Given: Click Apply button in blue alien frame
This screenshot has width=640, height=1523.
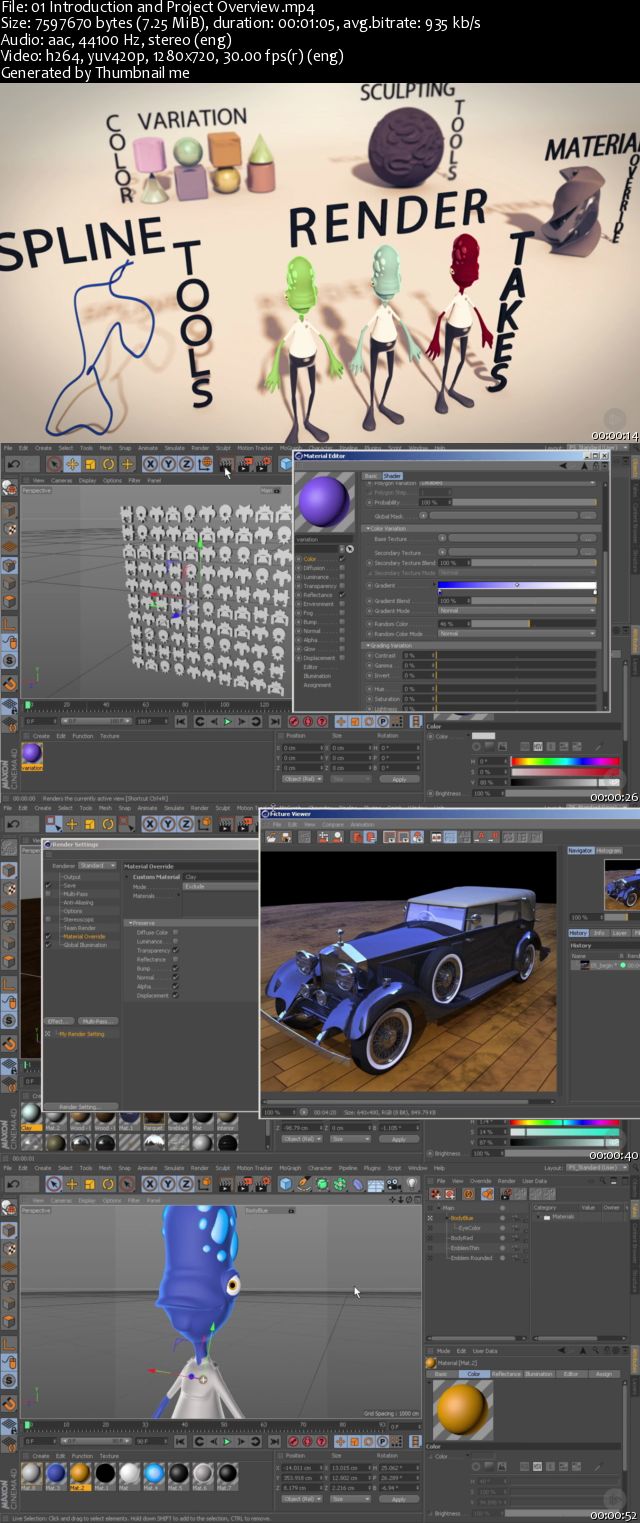Looking at the screenshot, I should (x=399, y=1499).
